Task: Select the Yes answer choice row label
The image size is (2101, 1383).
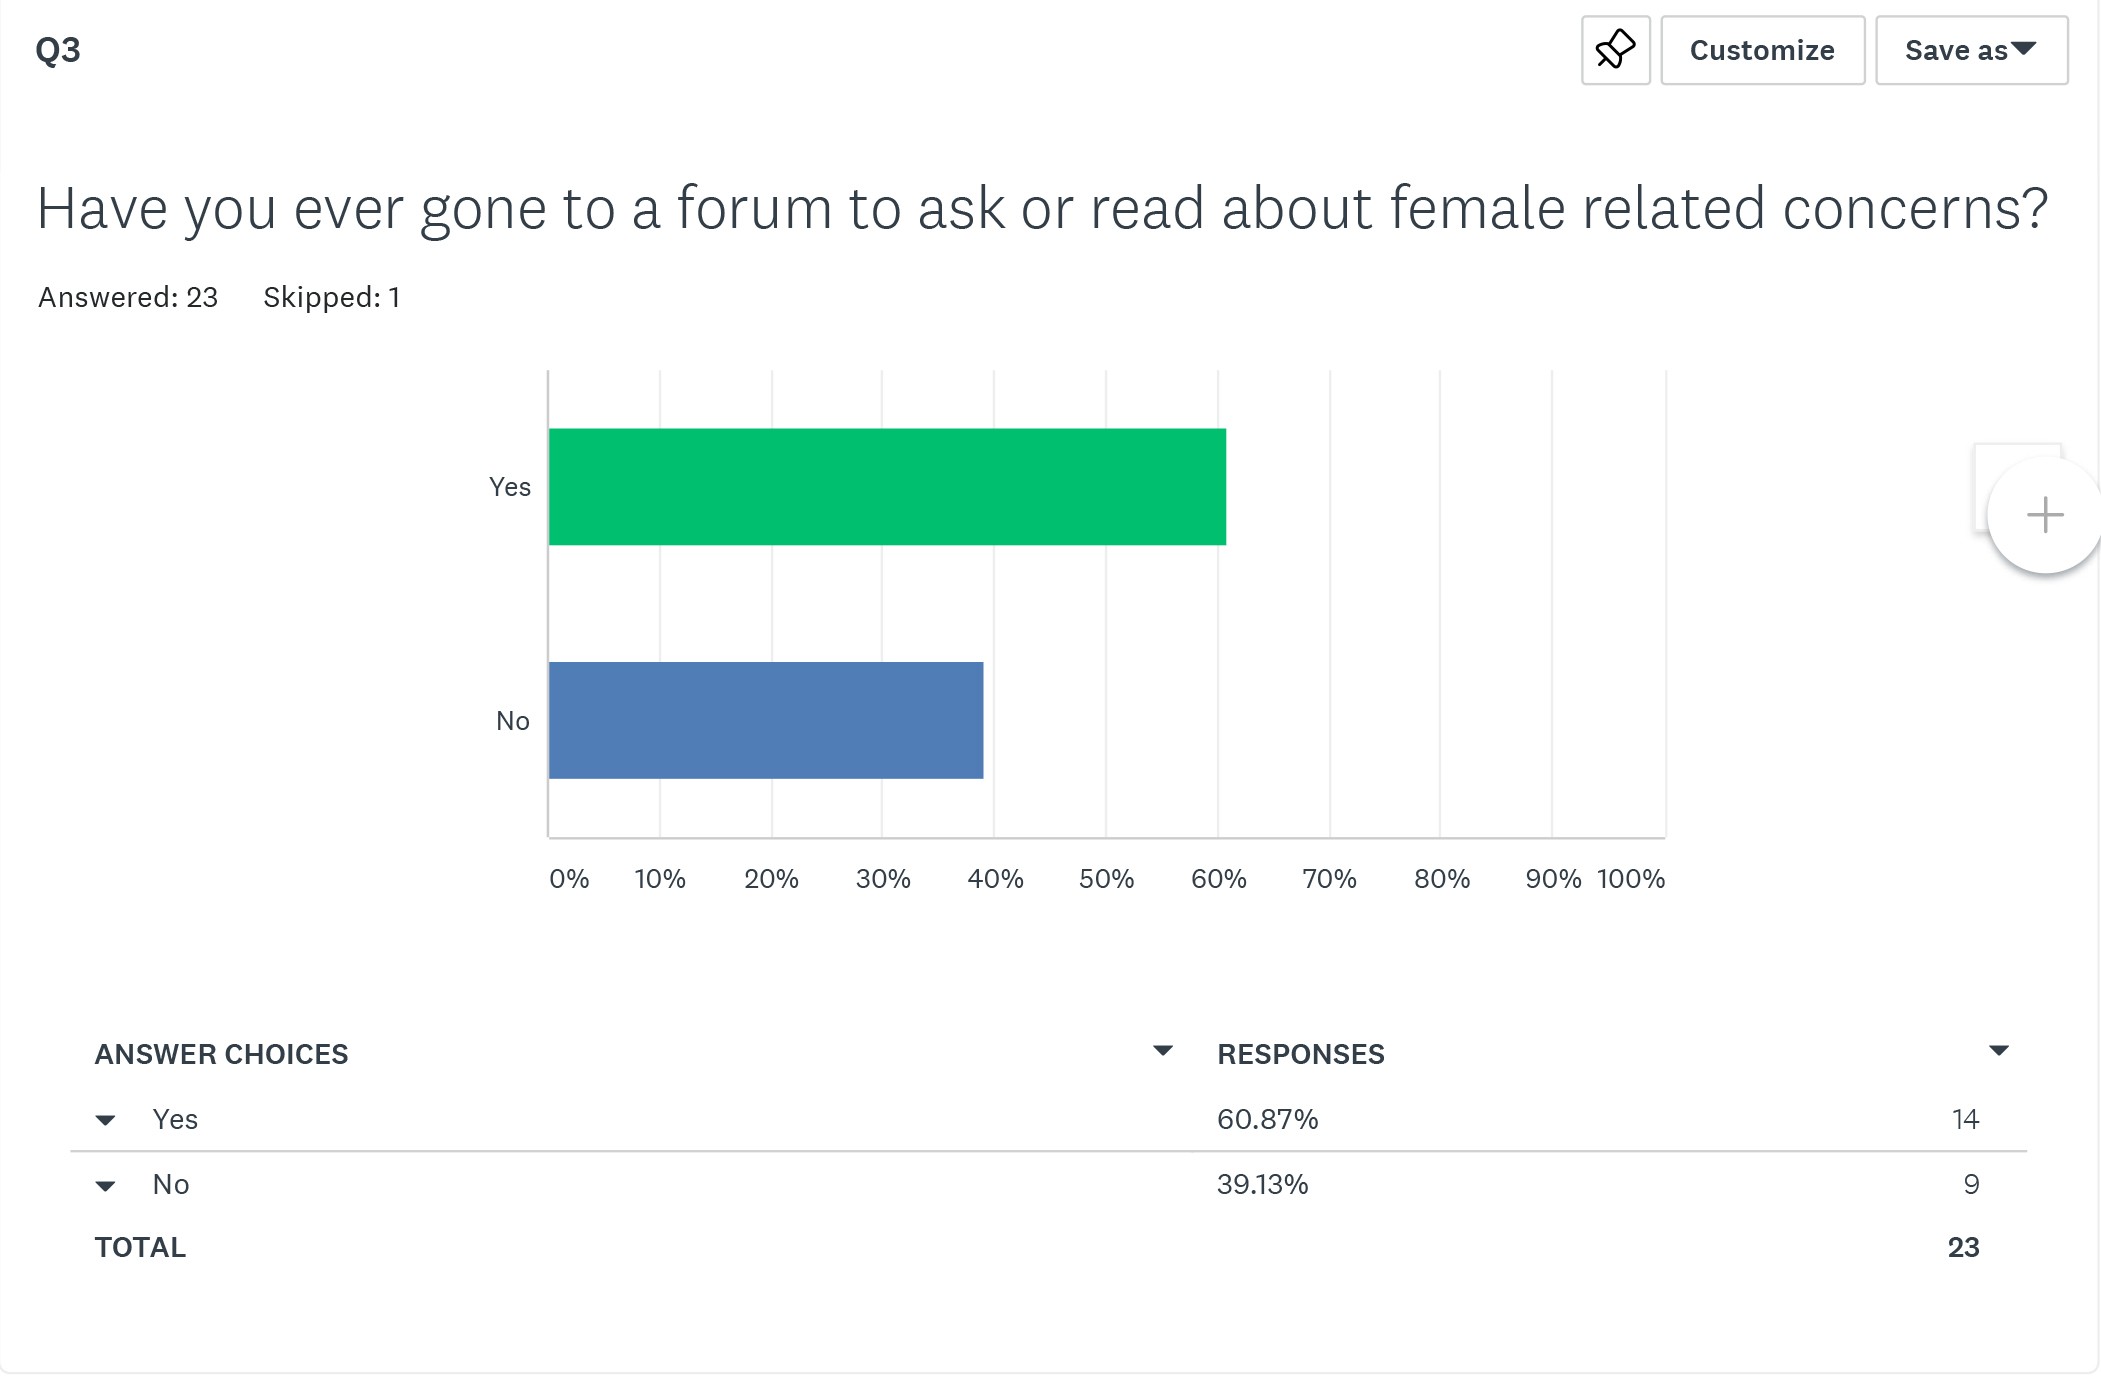Action: pos(175,1120)
